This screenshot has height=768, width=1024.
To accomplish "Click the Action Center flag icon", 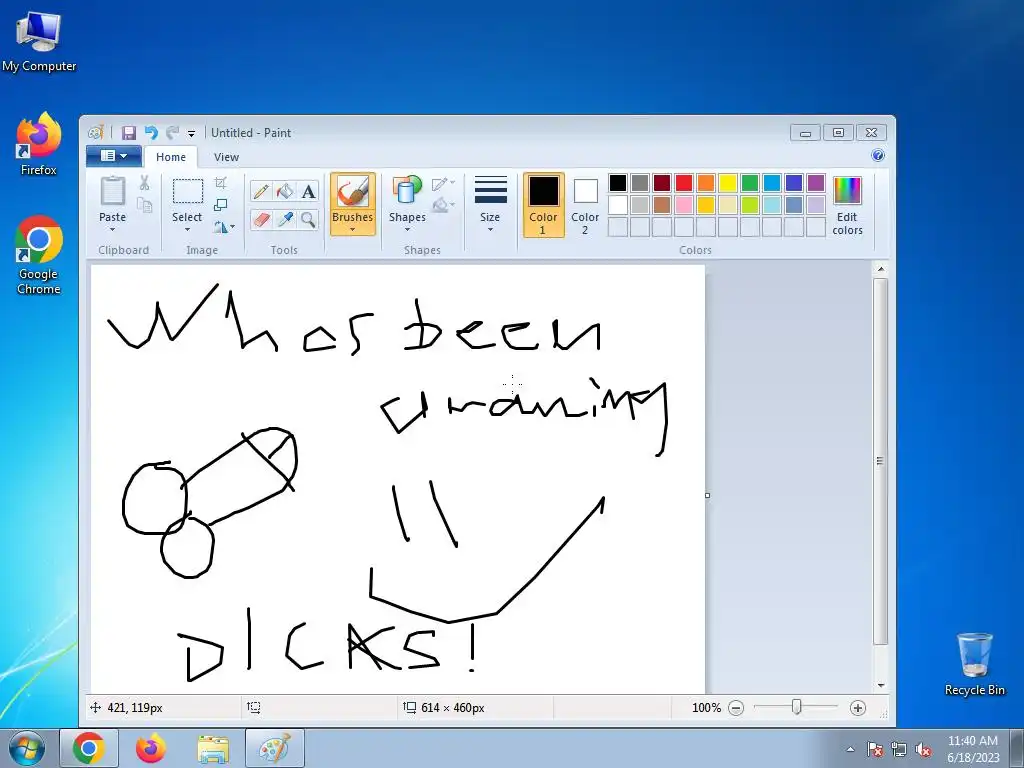I will 875,750.
